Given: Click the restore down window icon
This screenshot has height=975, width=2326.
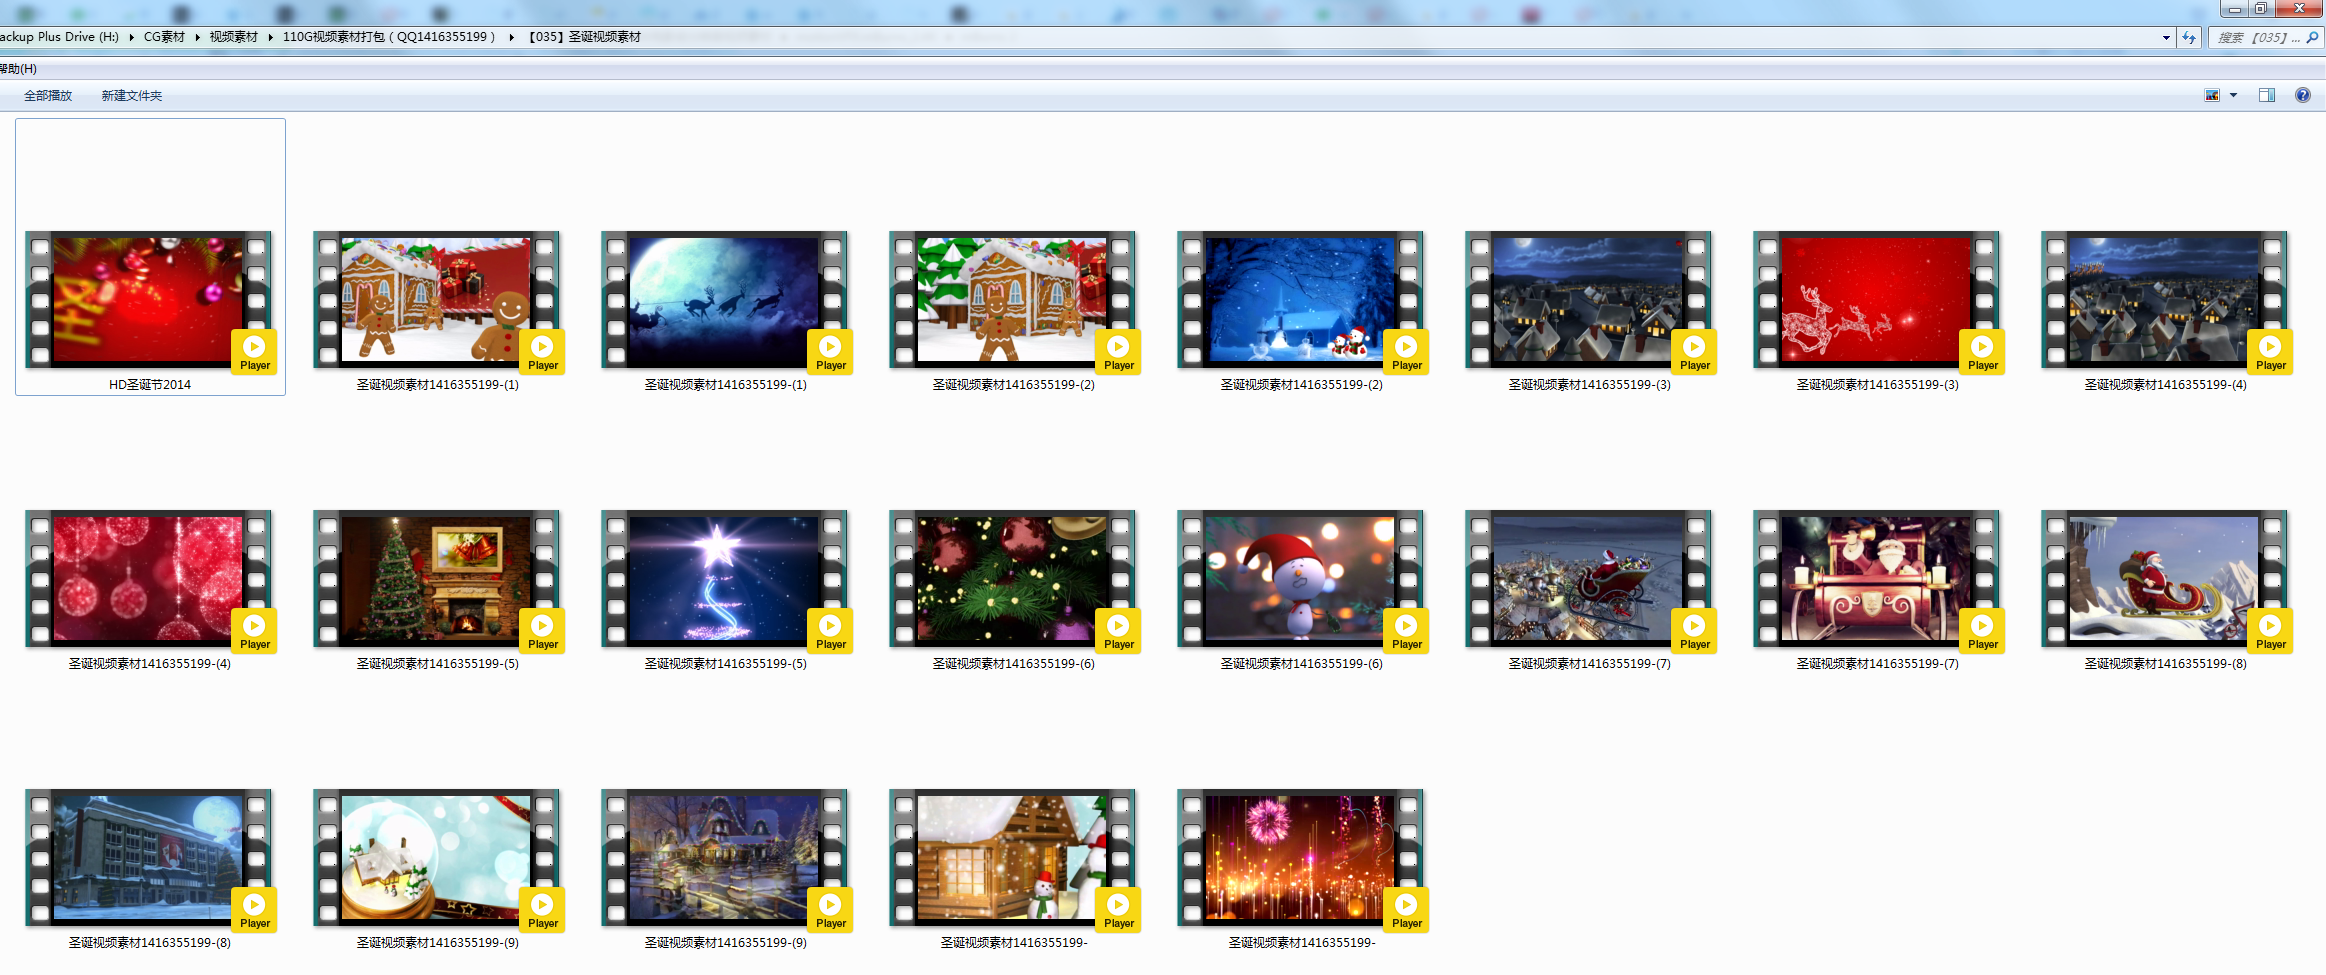Looking at the screenshot, I should point(2260,8).
